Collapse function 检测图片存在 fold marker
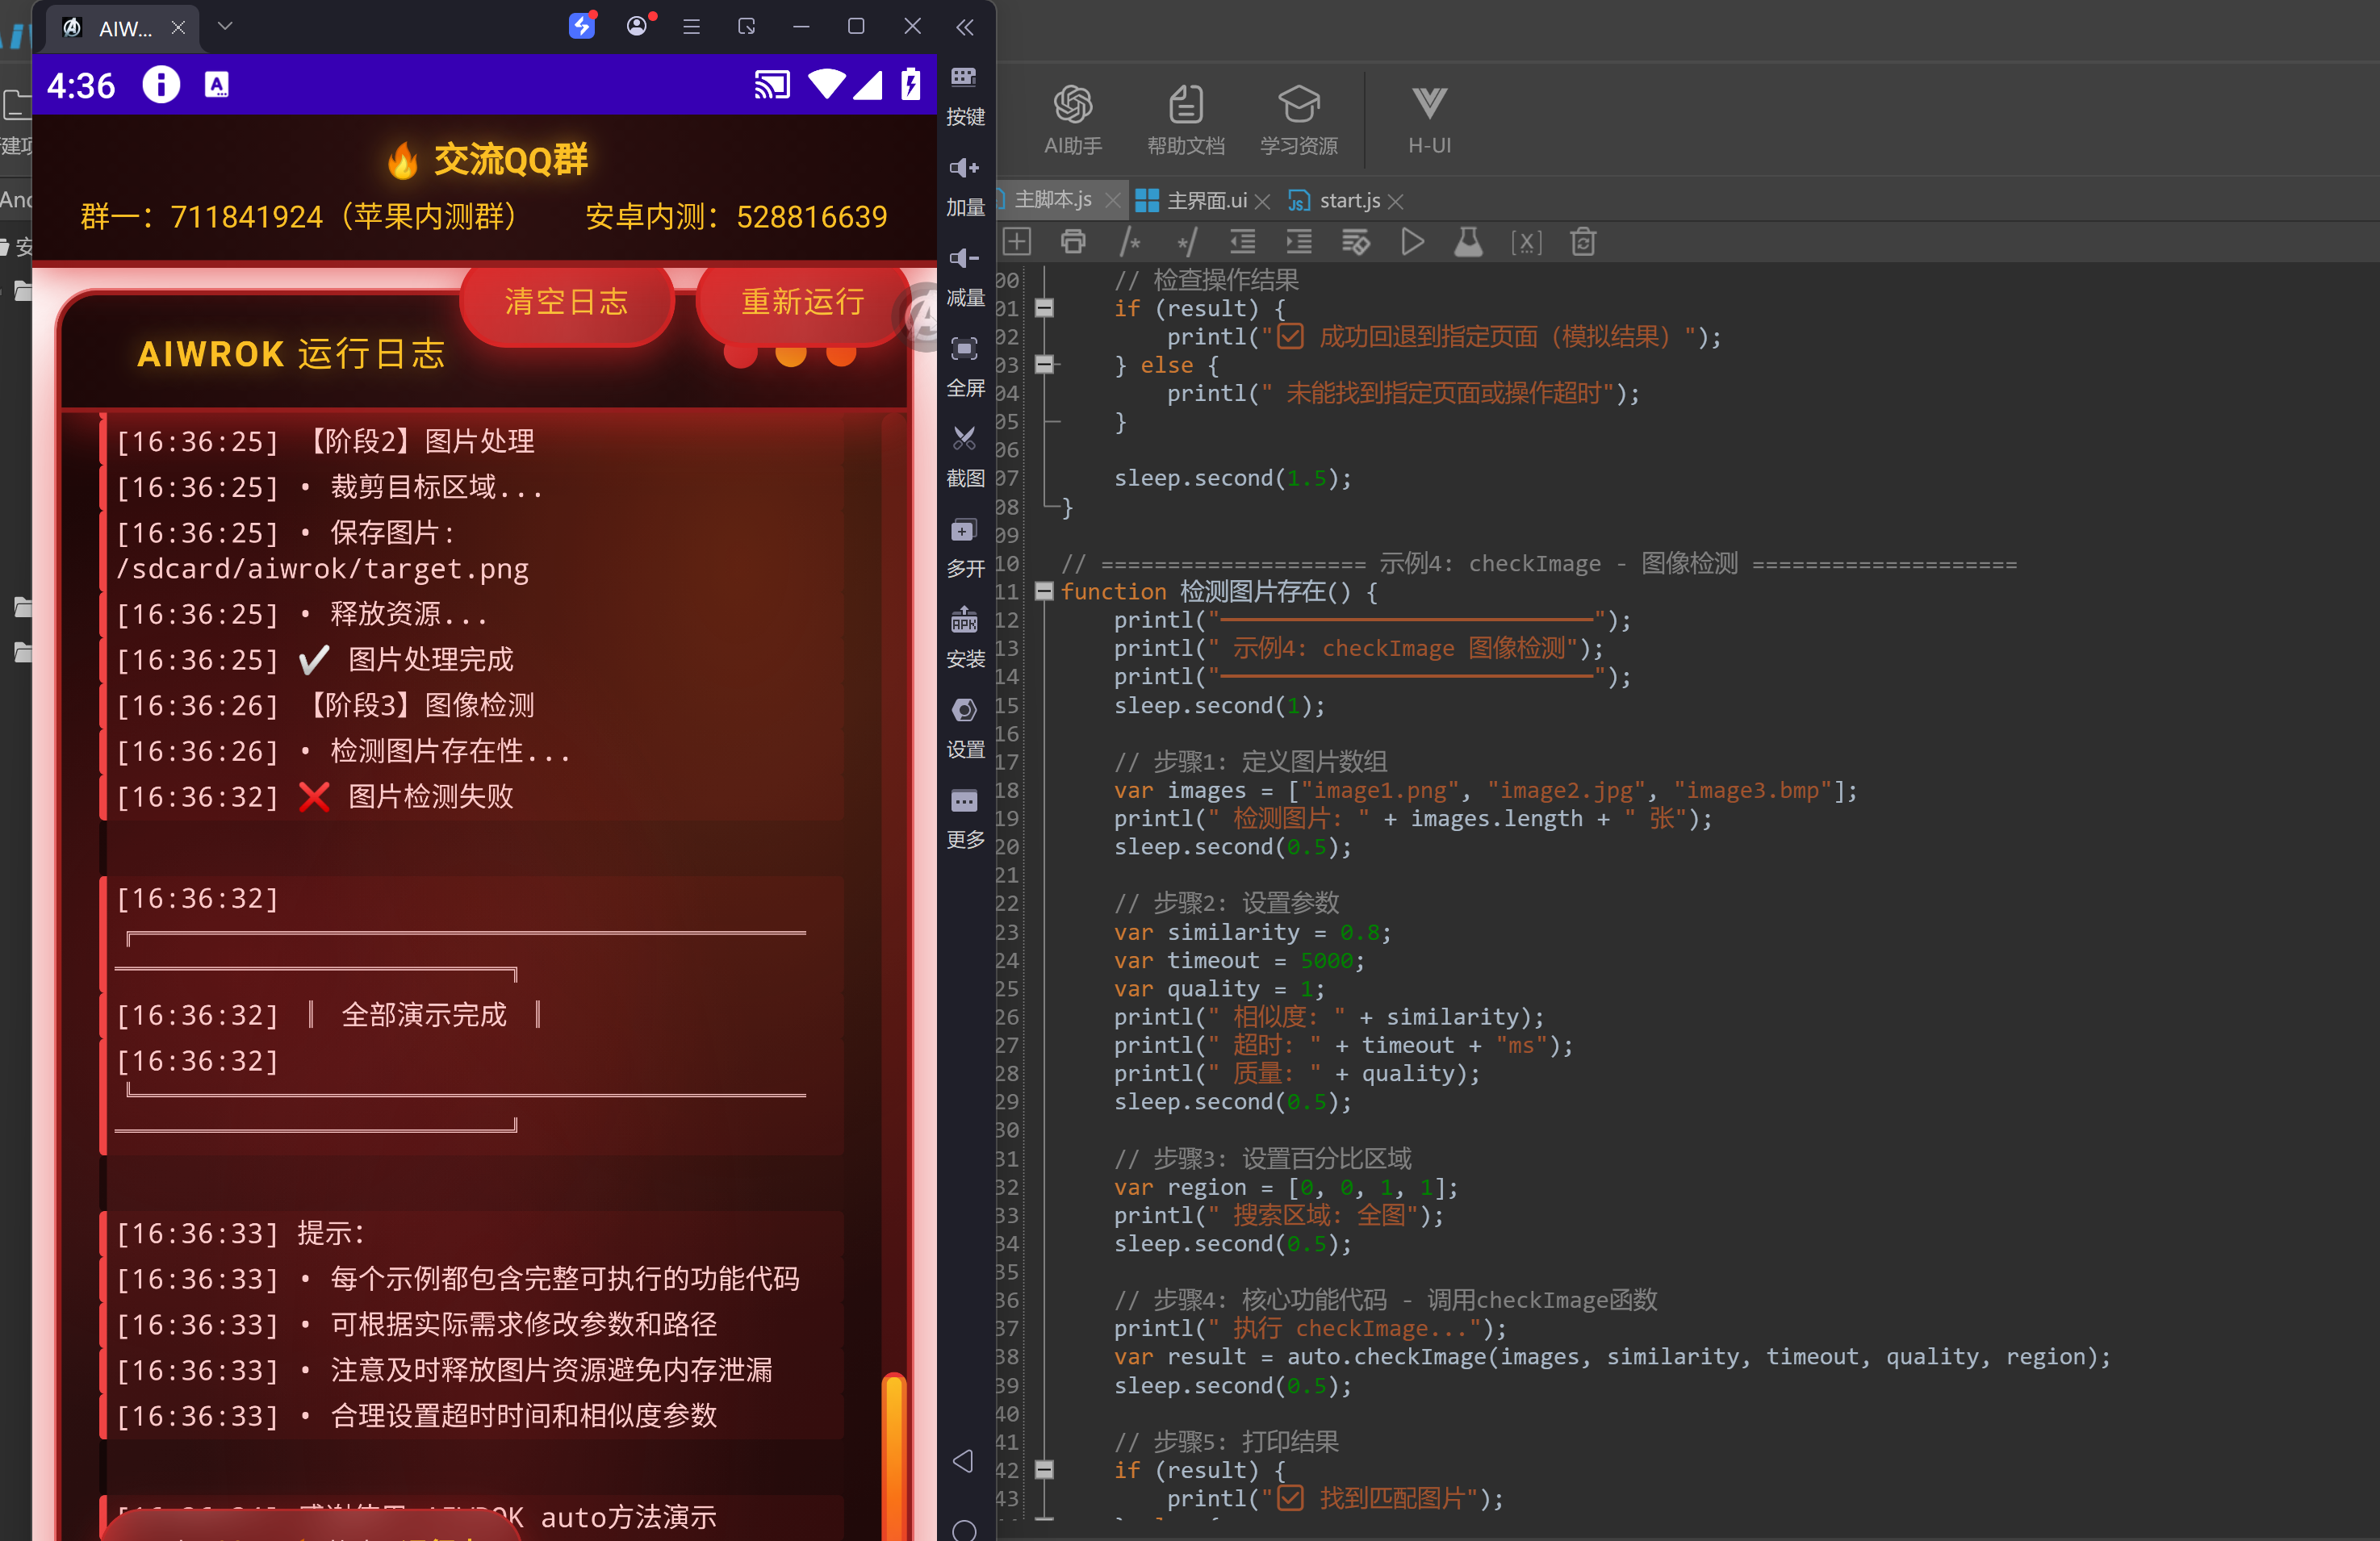The image size is (2380, 1541). (1044, 591)
